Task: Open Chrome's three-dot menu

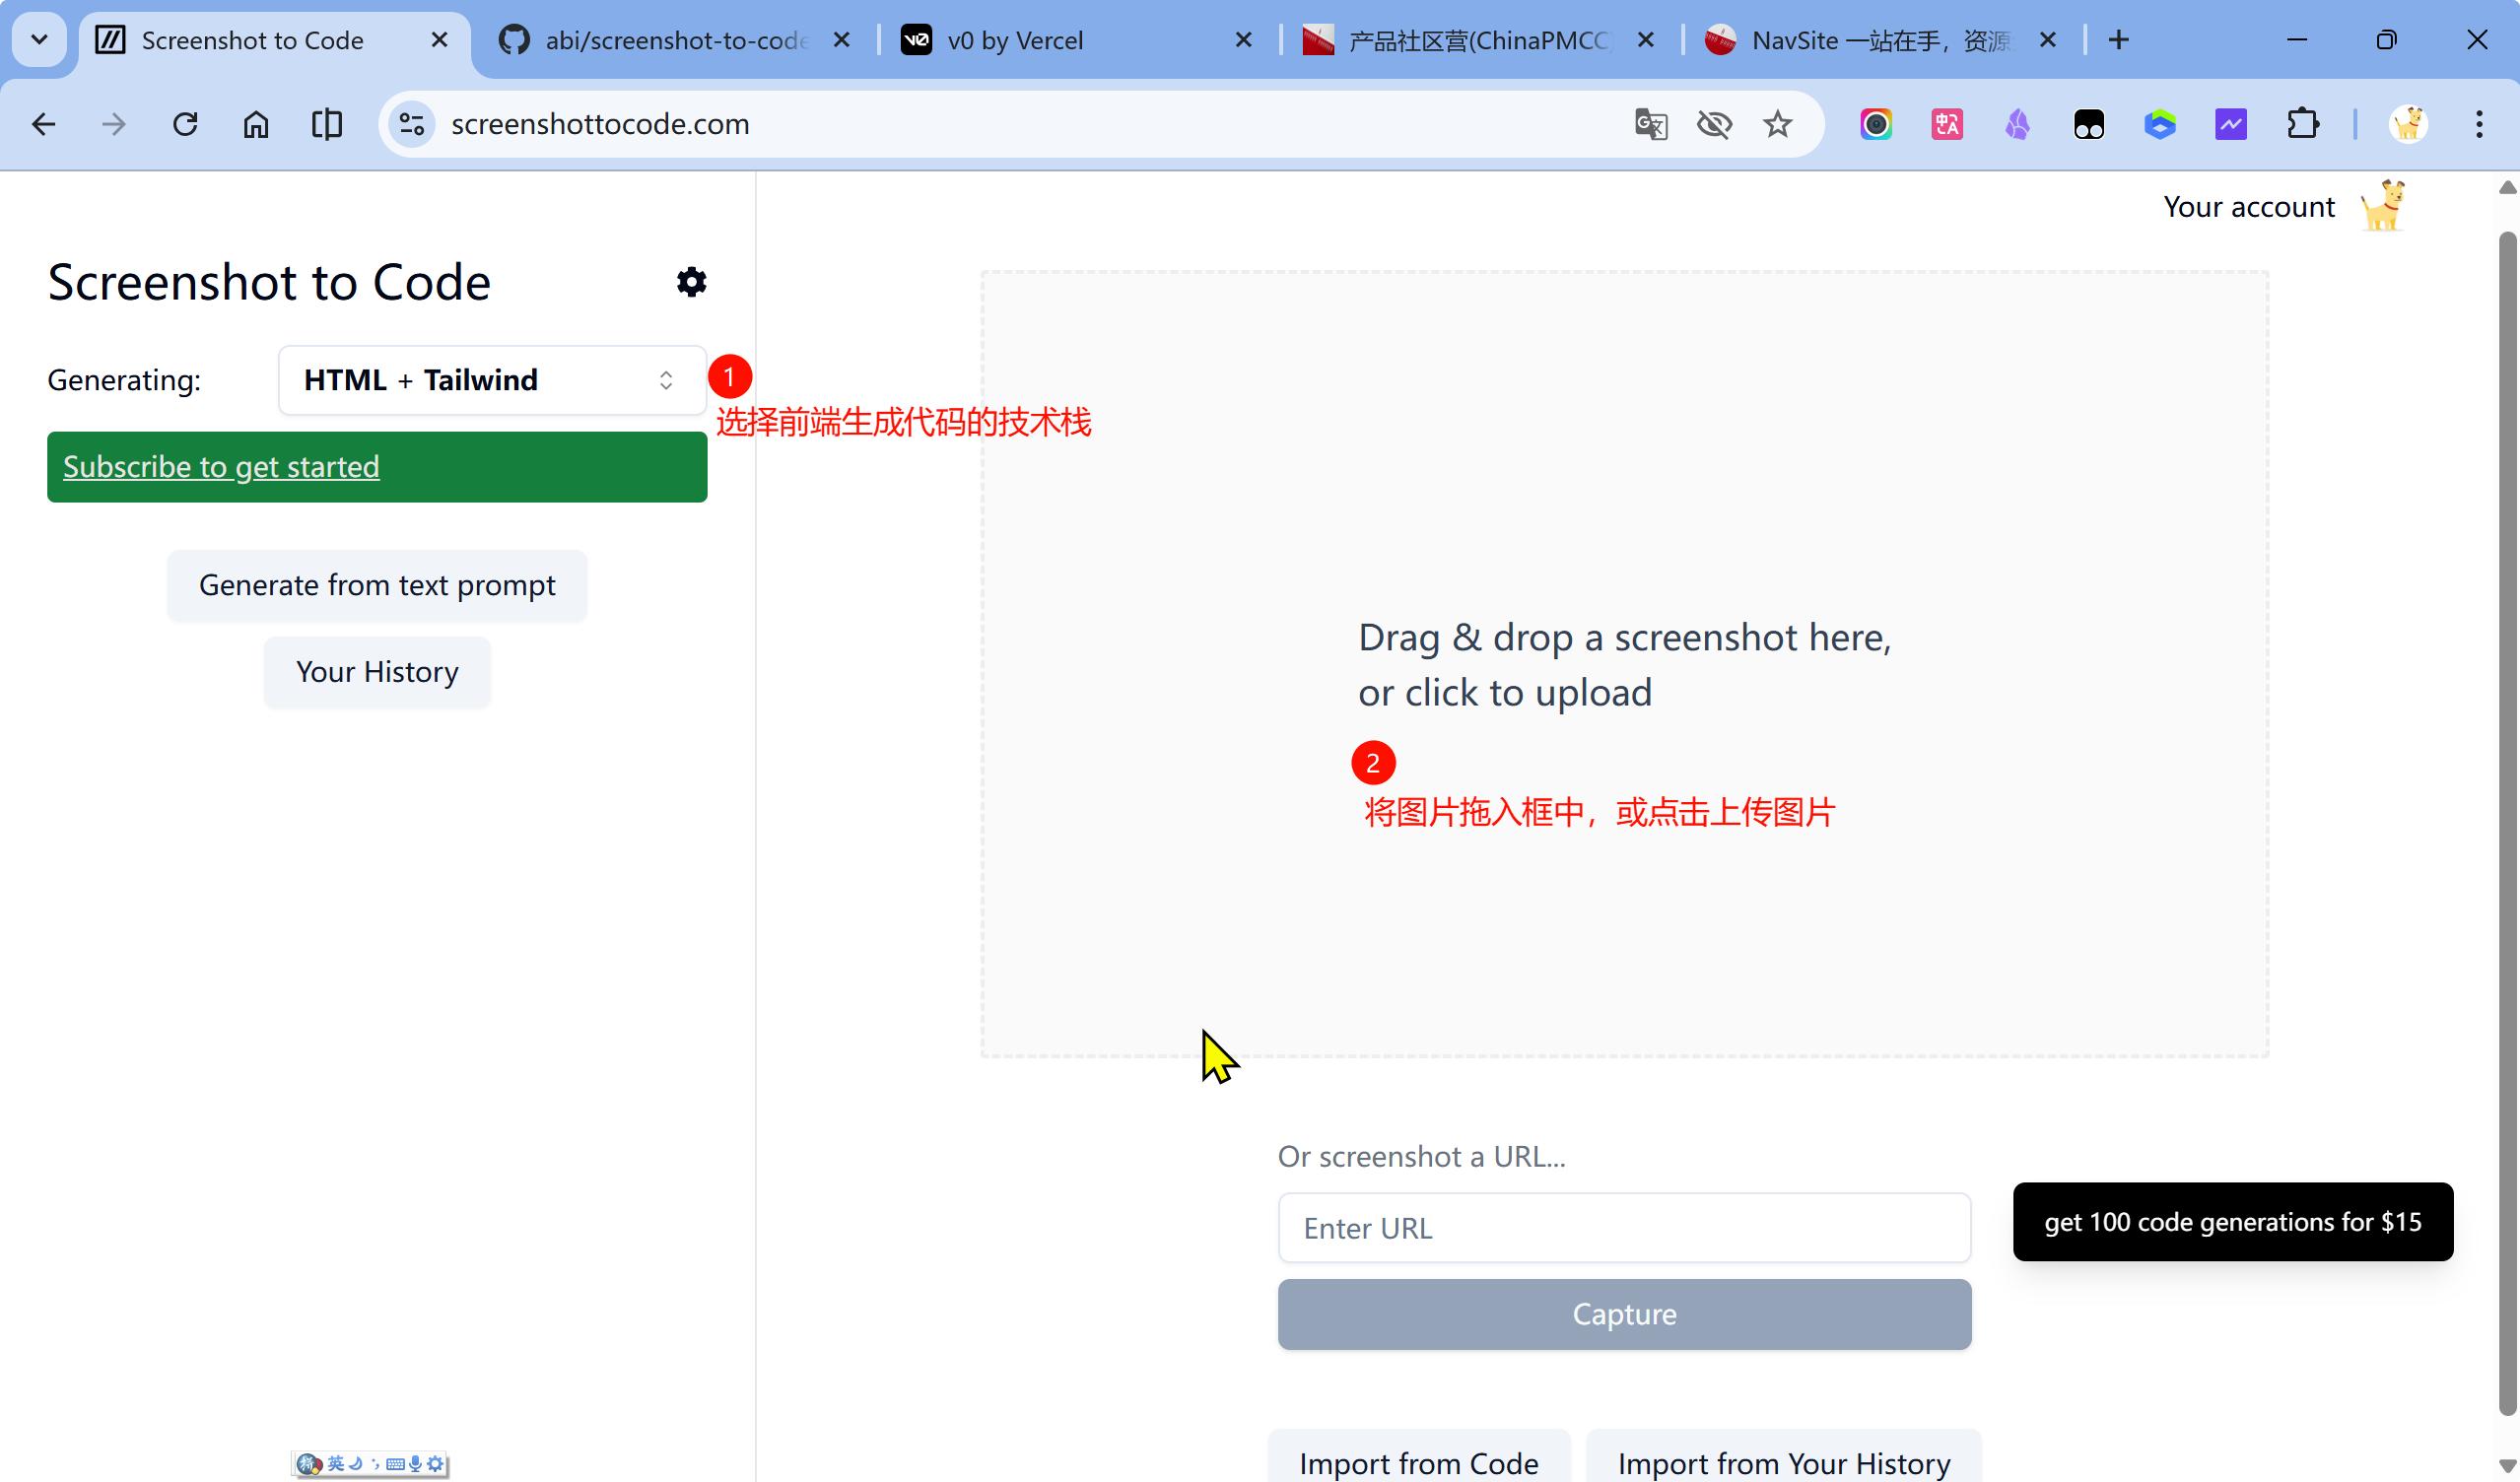Action: tap(2479, 124)
